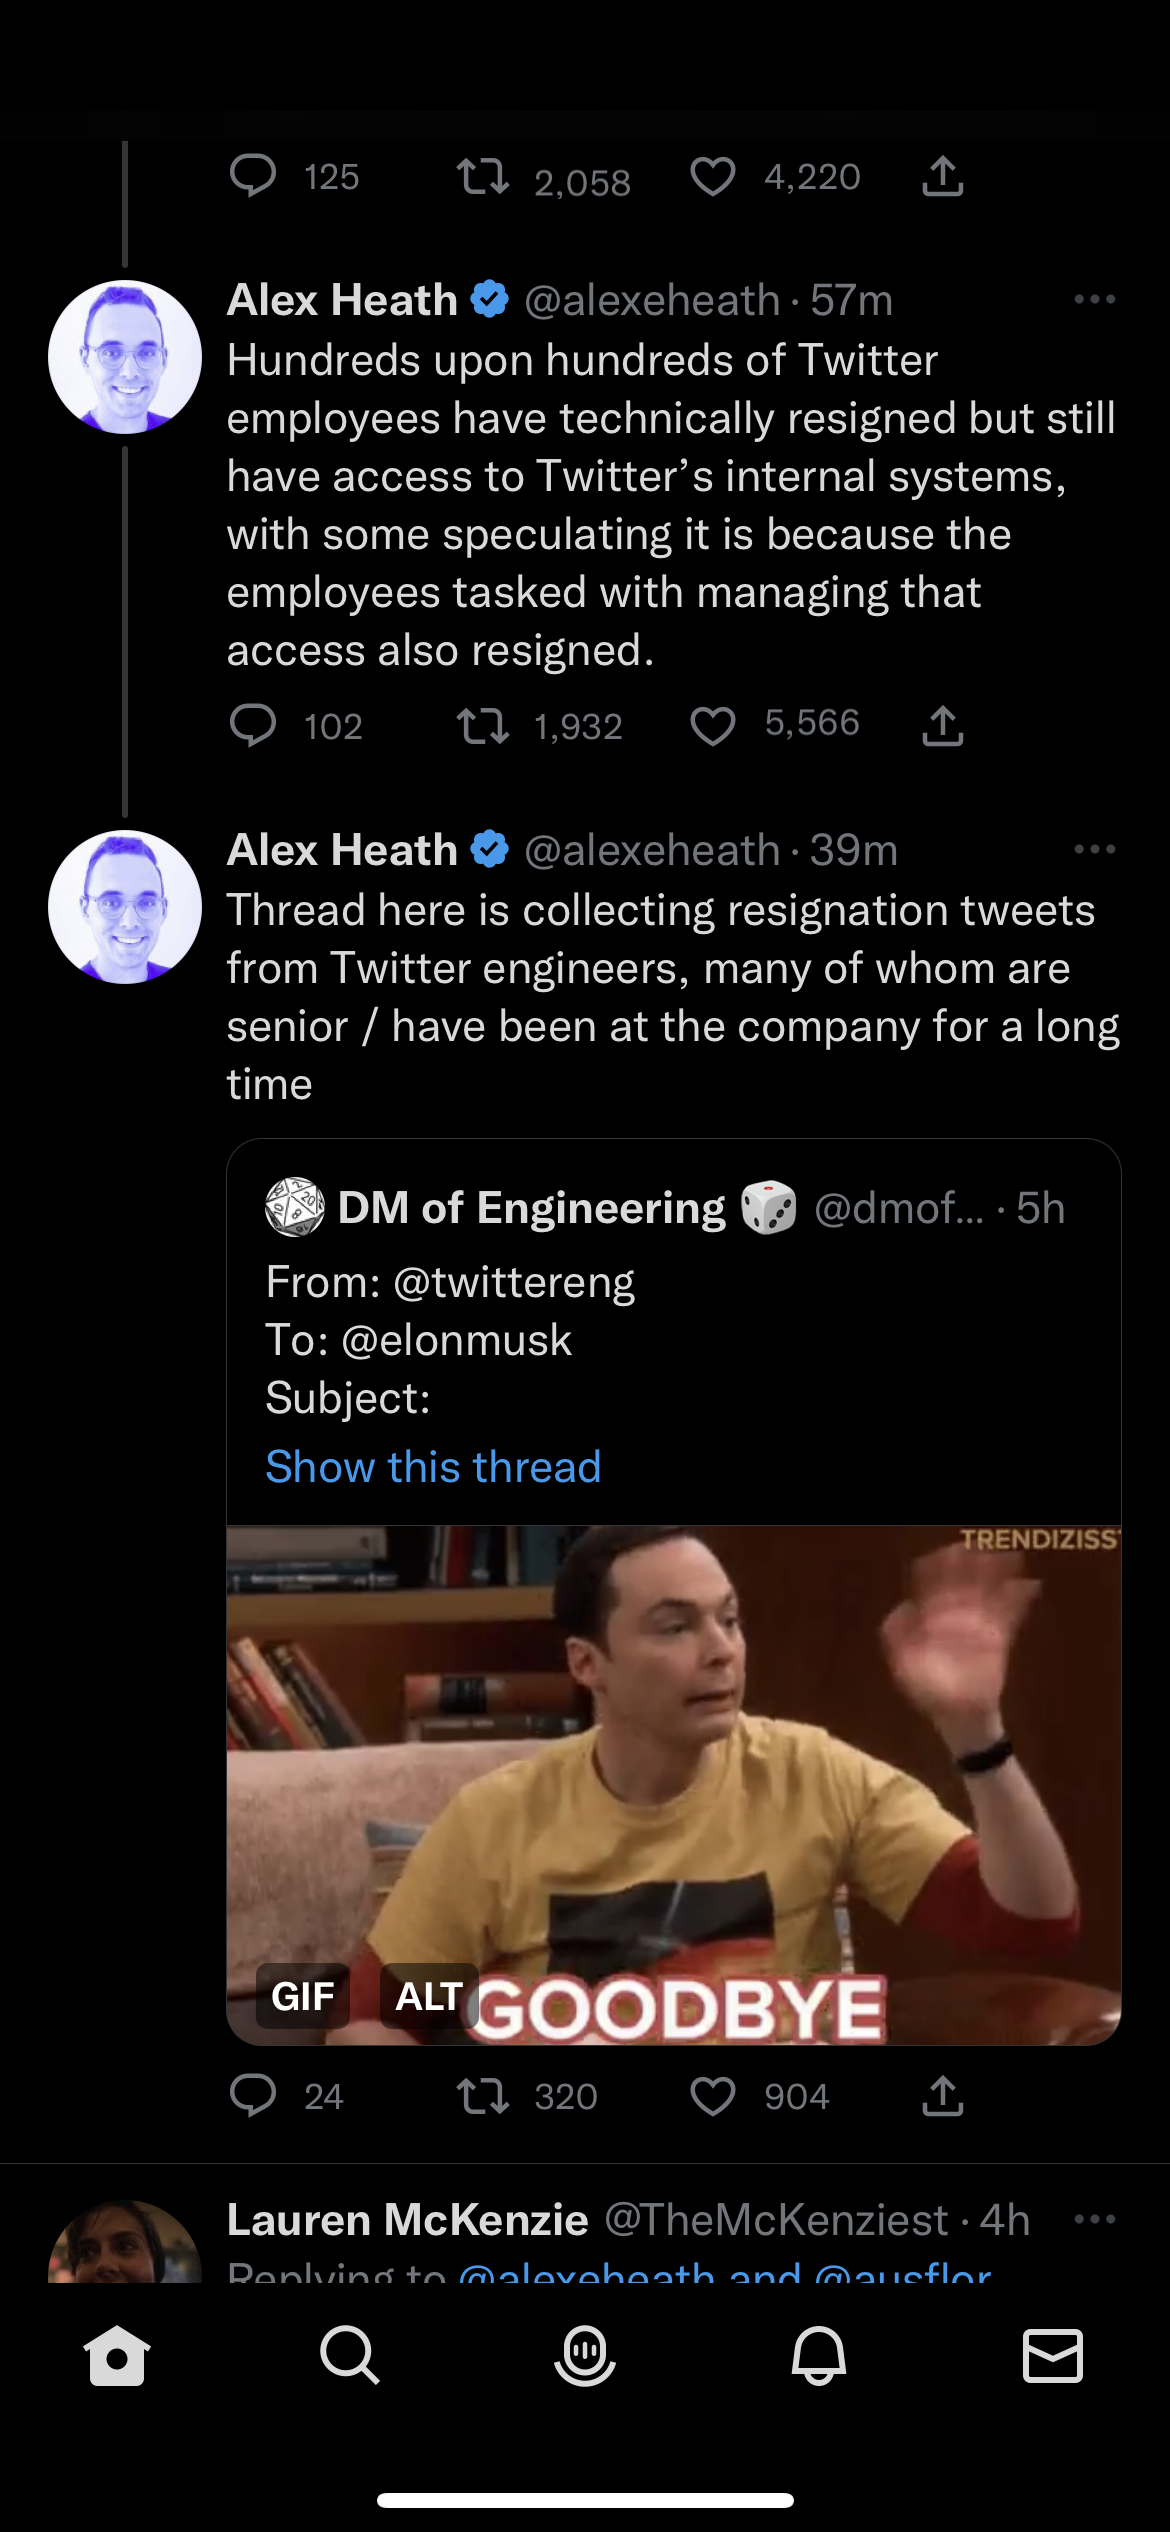The width and height of the screenshot is (1170, 2532).
Task: Retweet the tweet with 320 retweets
Action: [x=483, y=2096]
